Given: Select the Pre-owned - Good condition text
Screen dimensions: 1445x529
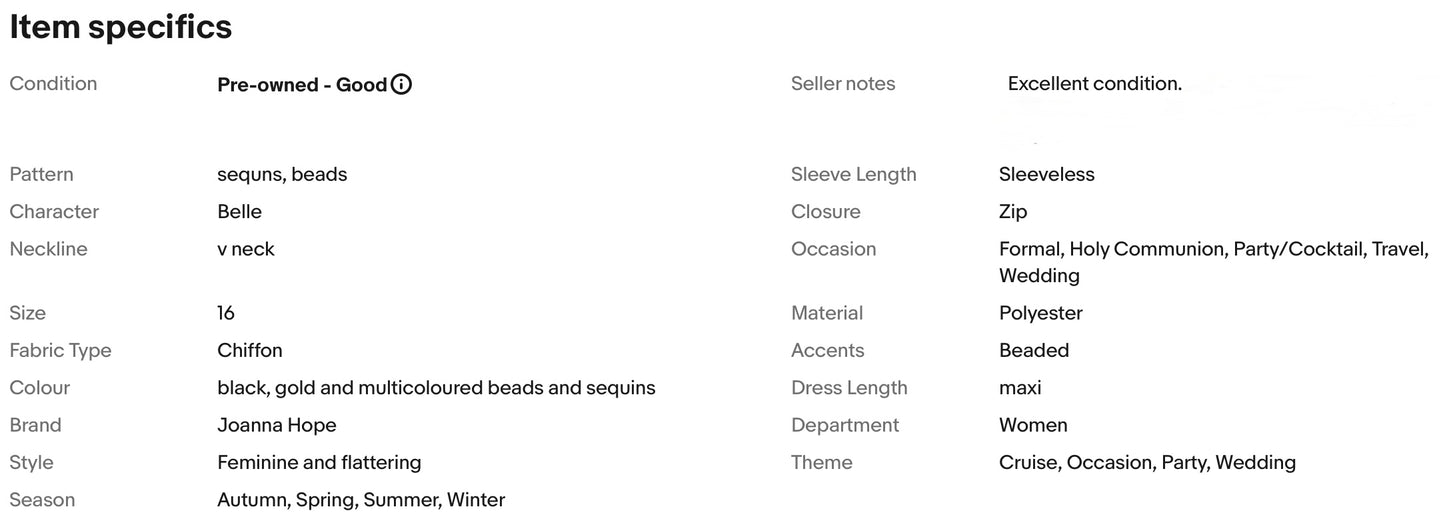Looking at the screenshot, I should (x=302, y=85).
